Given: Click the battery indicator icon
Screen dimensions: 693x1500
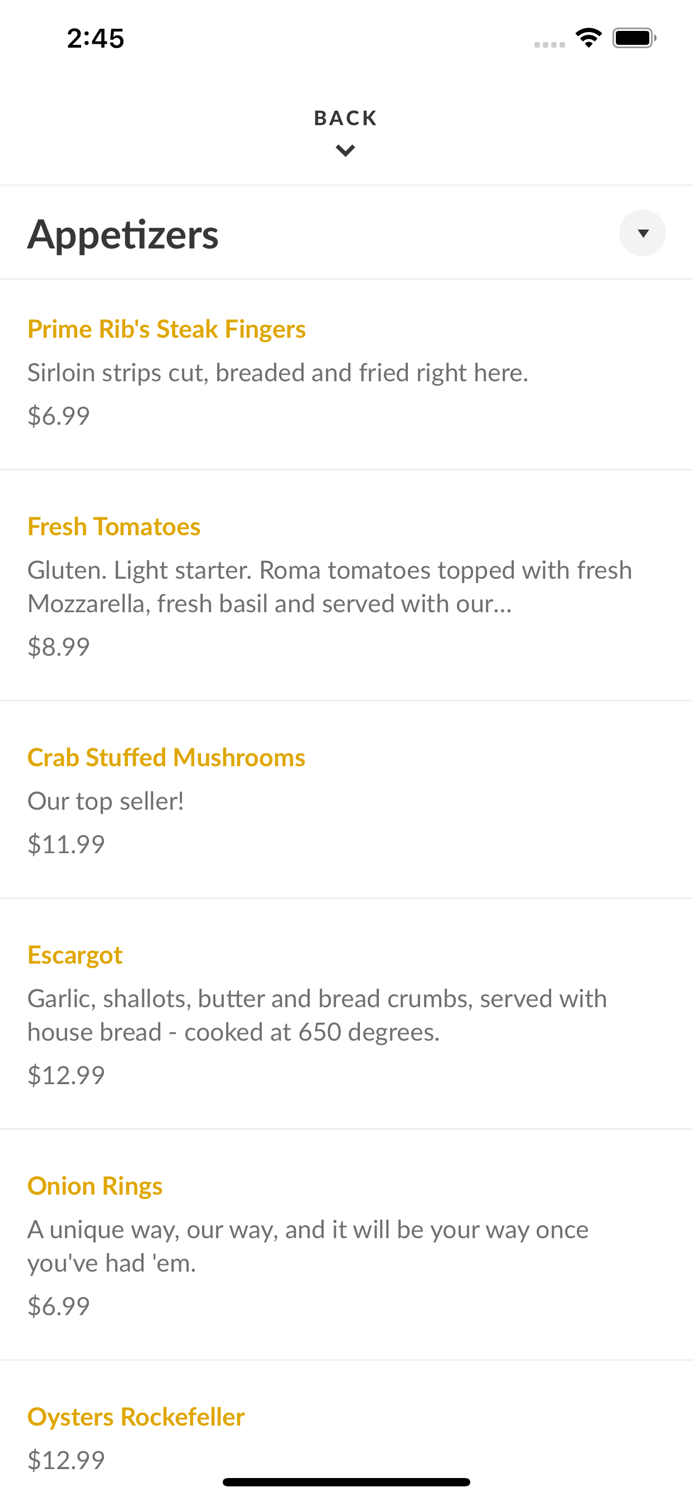Looking at the screenshot, I should point(634,39).
